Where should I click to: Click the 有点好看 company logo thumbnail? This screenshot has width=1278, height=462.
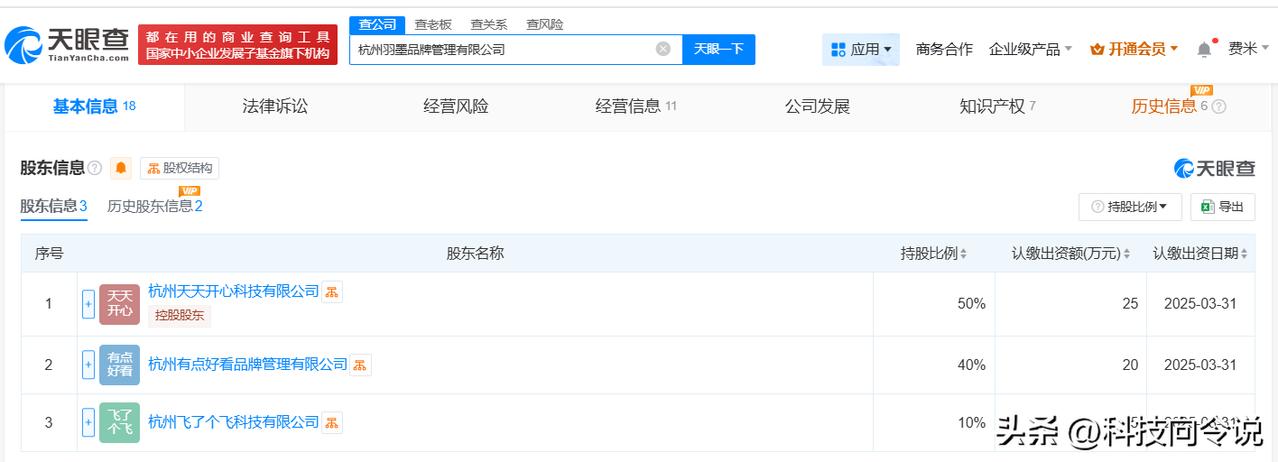120,365
